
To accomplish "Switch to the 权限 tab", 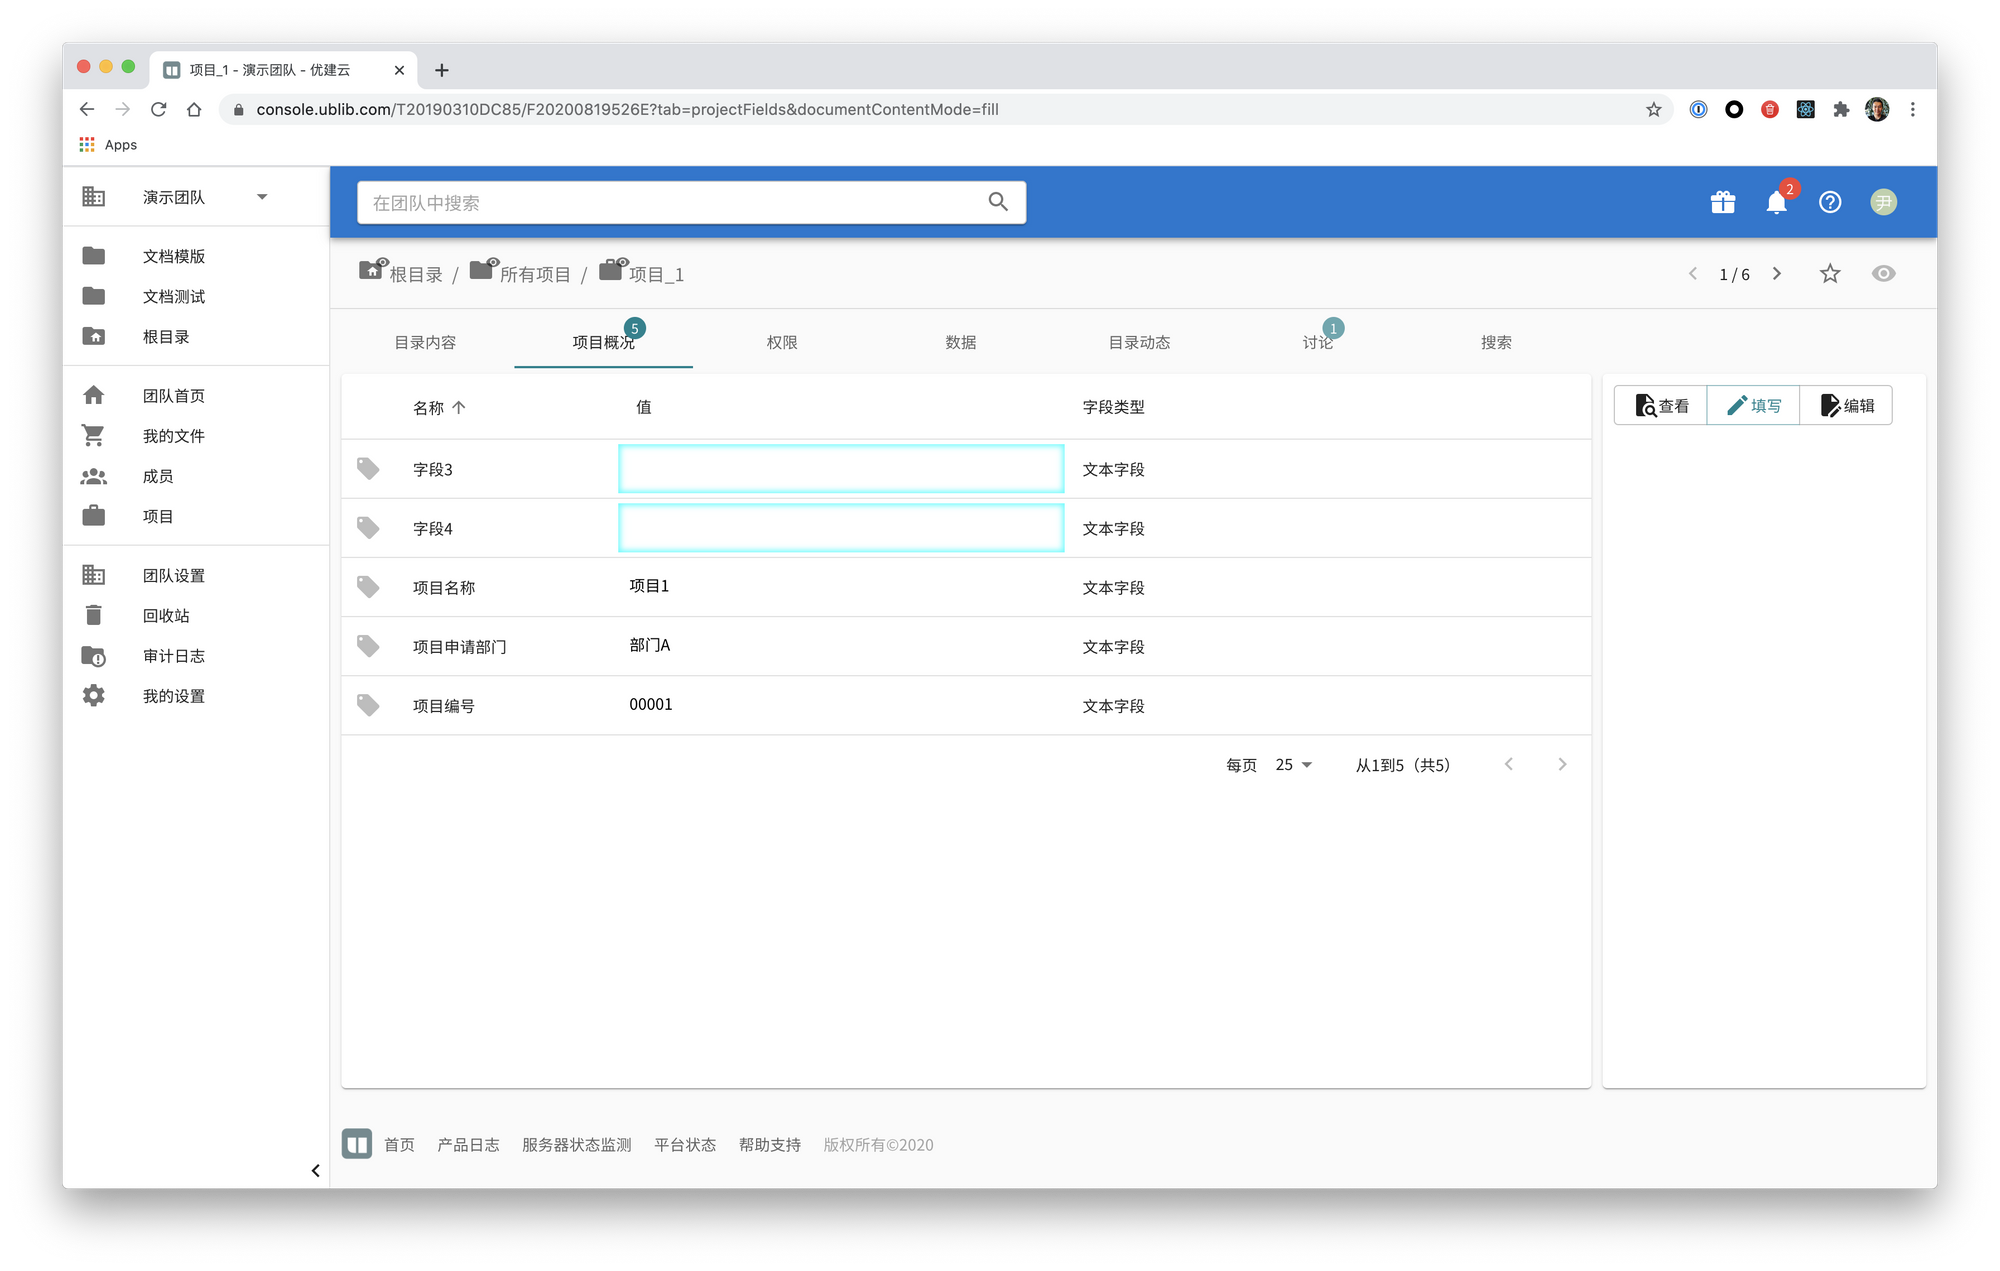I will pyautogui.click(x=782, y=342).
